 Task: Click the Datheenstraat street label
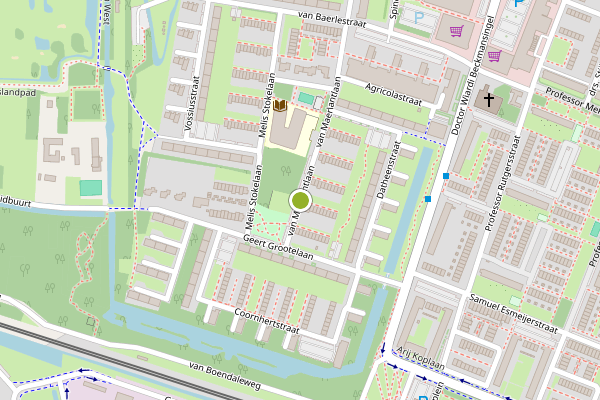pyautogui.click(x=388, y=170)
